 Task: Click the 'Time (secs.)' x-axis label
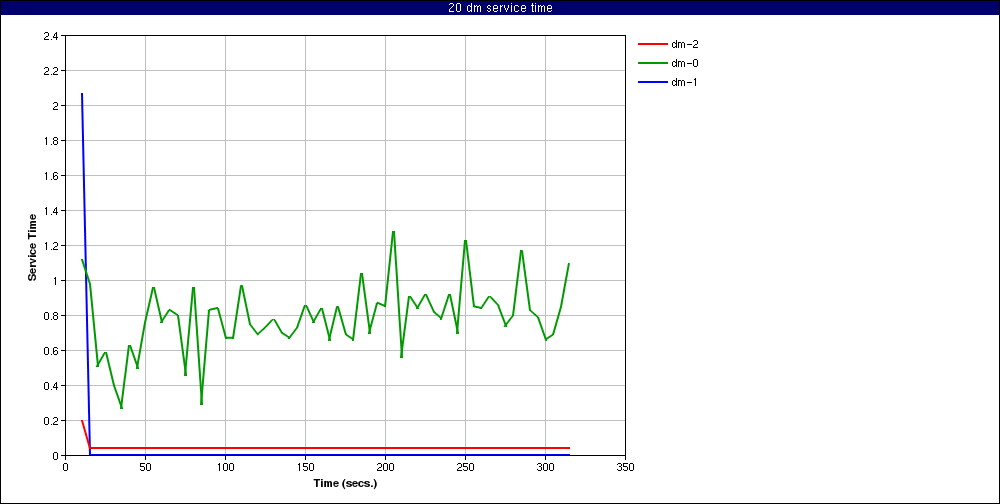345,483
